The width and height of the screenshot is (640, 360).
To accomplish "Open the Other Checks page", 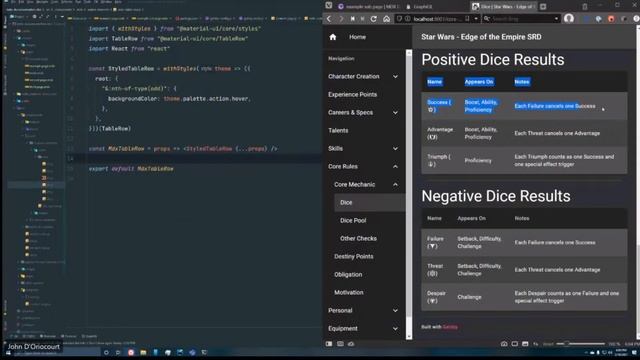I will pyautogui.click(x=358, y=238).
